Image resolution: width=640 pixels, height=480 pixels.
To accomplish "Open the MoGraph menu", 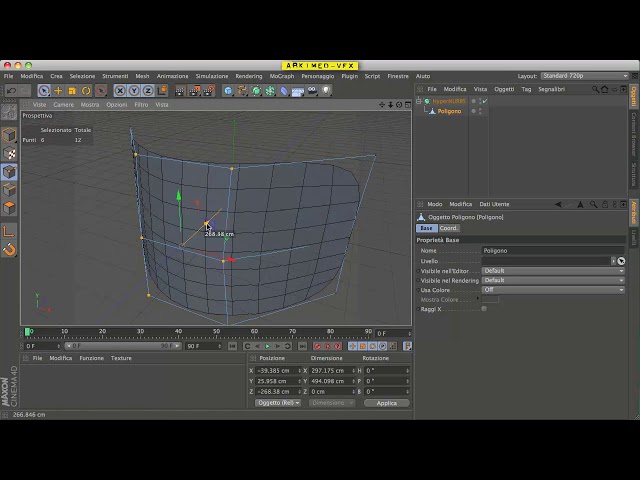I will click(282, 76).
